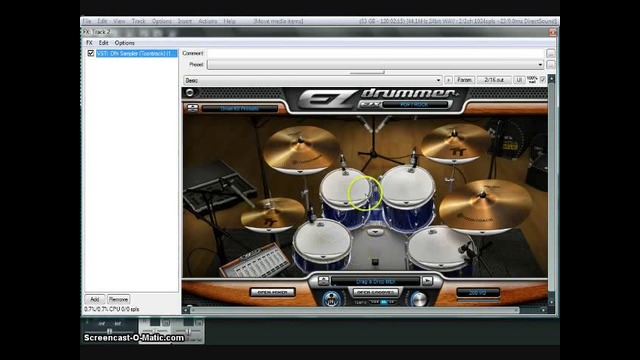Open the Track menu in main window
Viewport: 640px width, 360px height.
[138, 21]
